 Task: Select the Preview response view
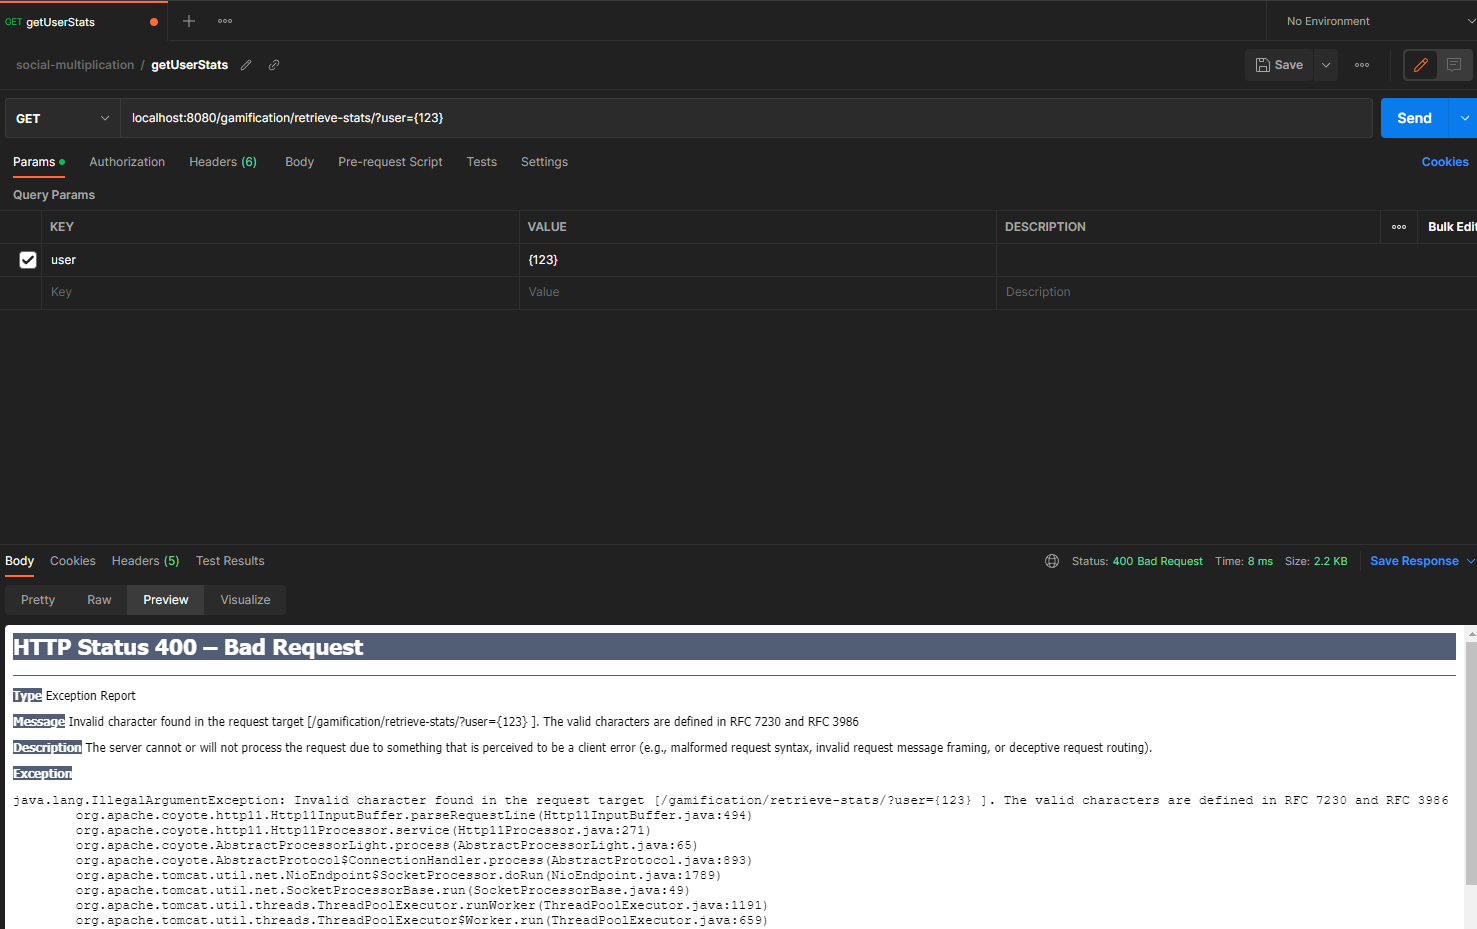coord(166,600)
